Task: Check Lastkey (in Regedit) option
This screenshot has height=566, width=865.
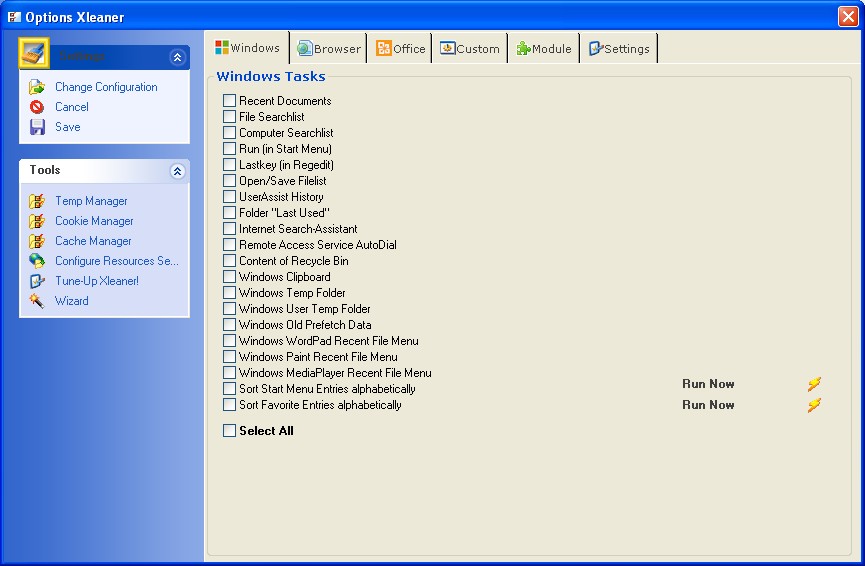Action: (x=229, y=164)
